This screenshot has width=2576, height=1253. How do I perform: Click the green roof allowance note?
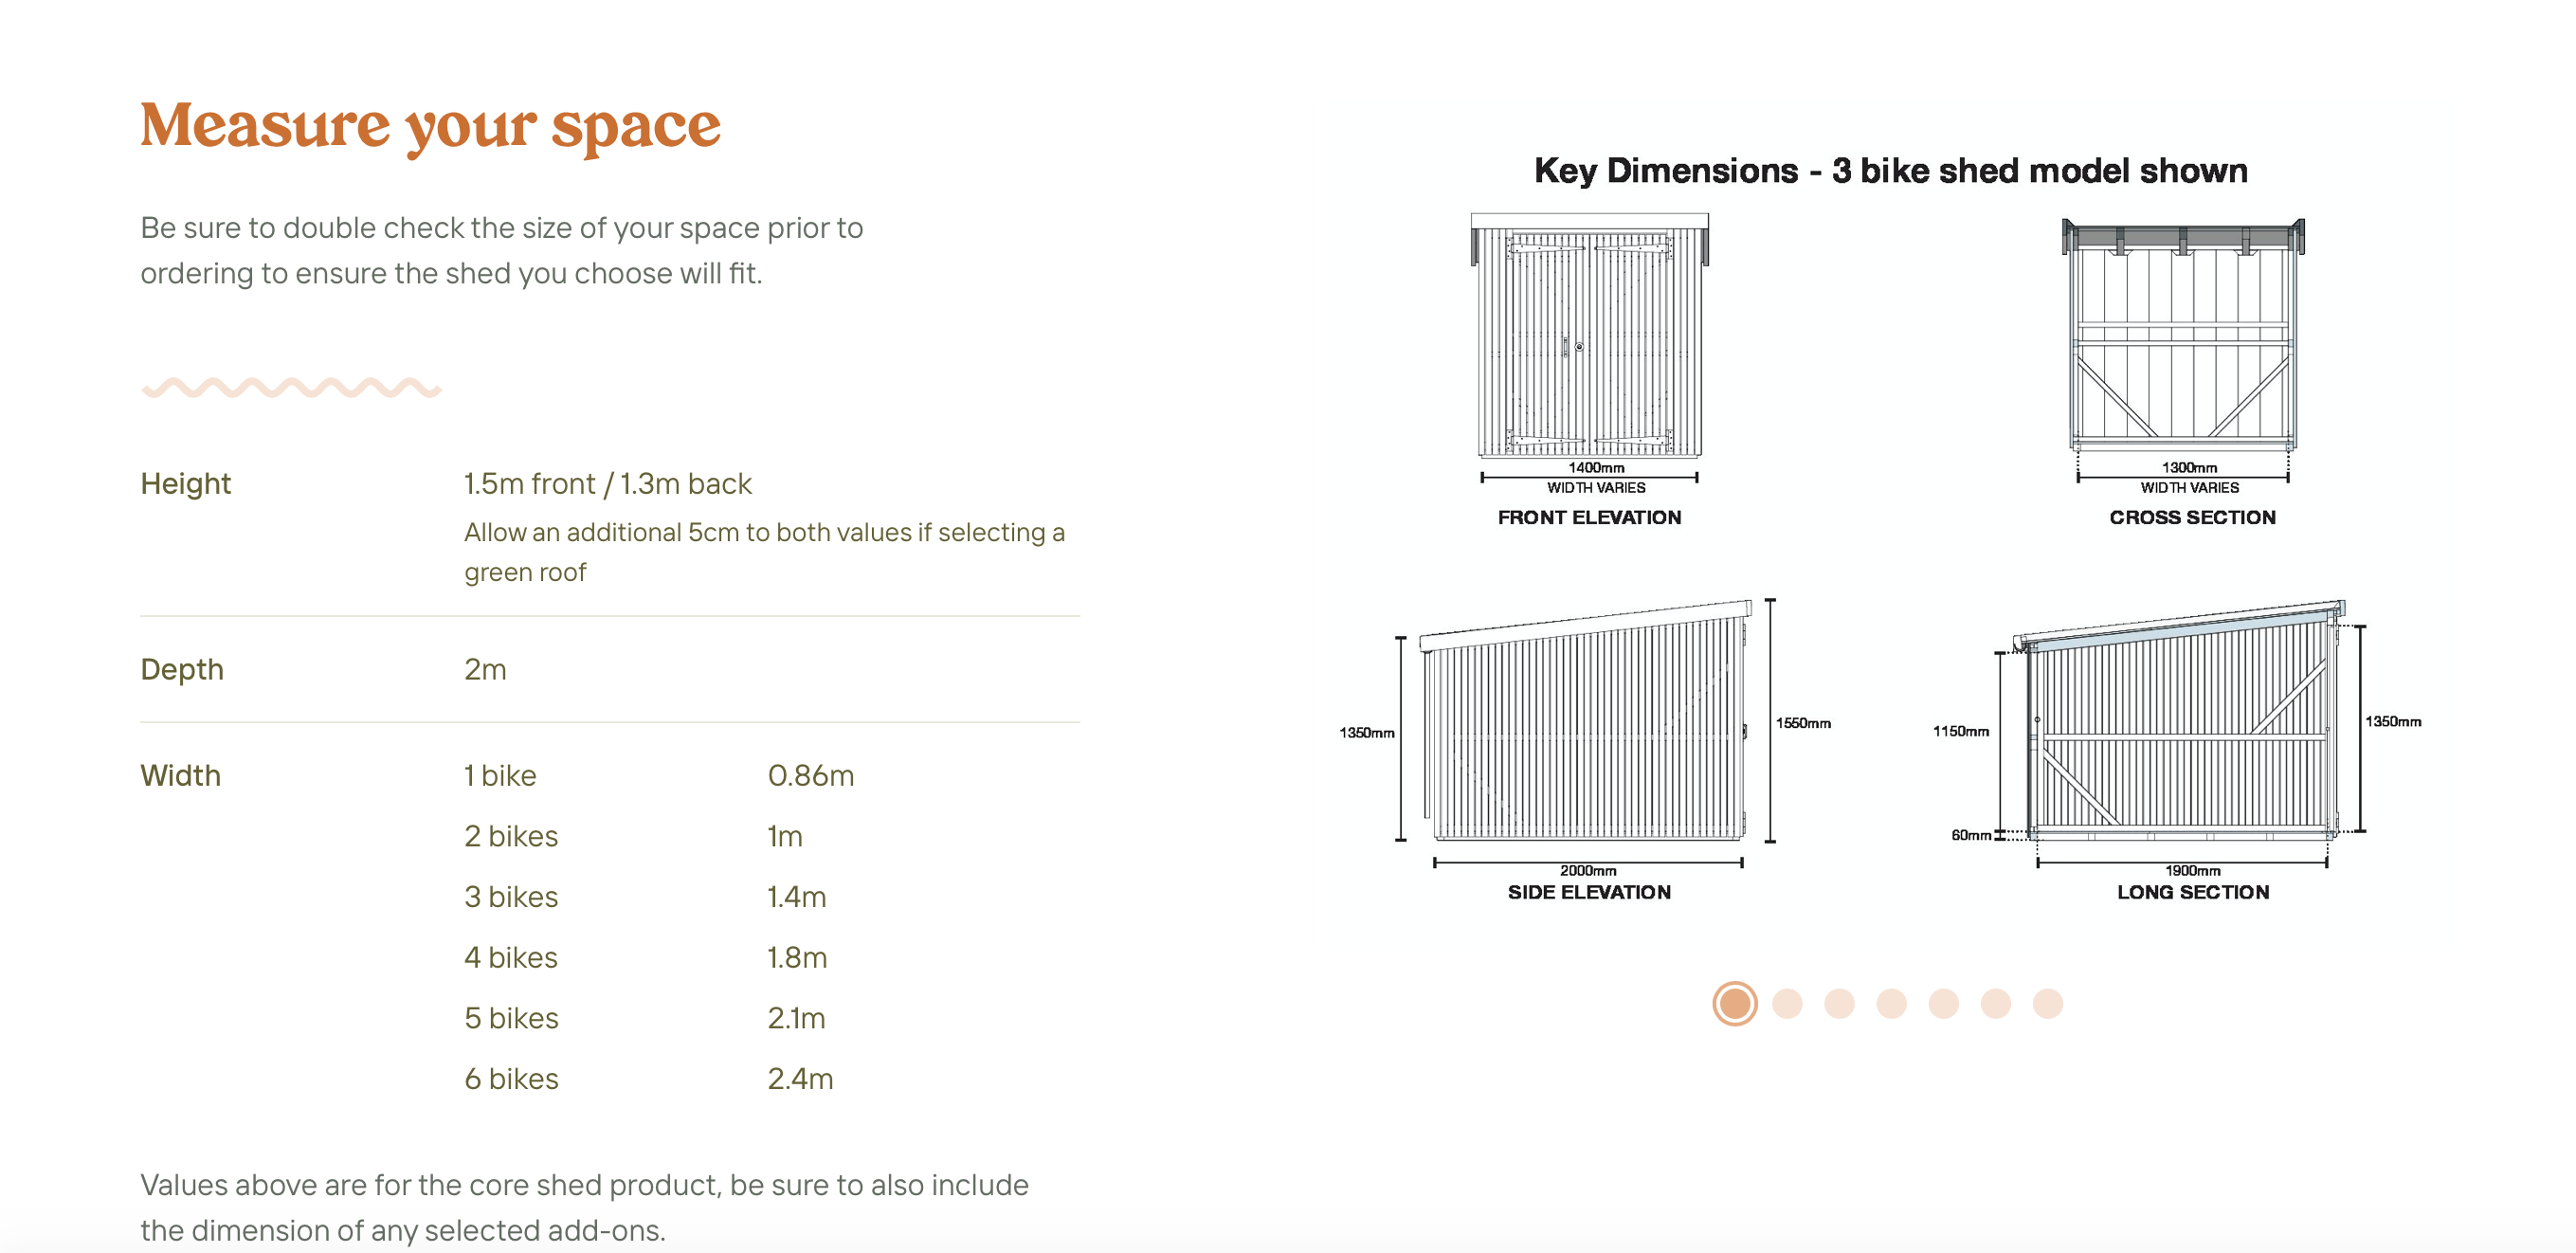764,552
